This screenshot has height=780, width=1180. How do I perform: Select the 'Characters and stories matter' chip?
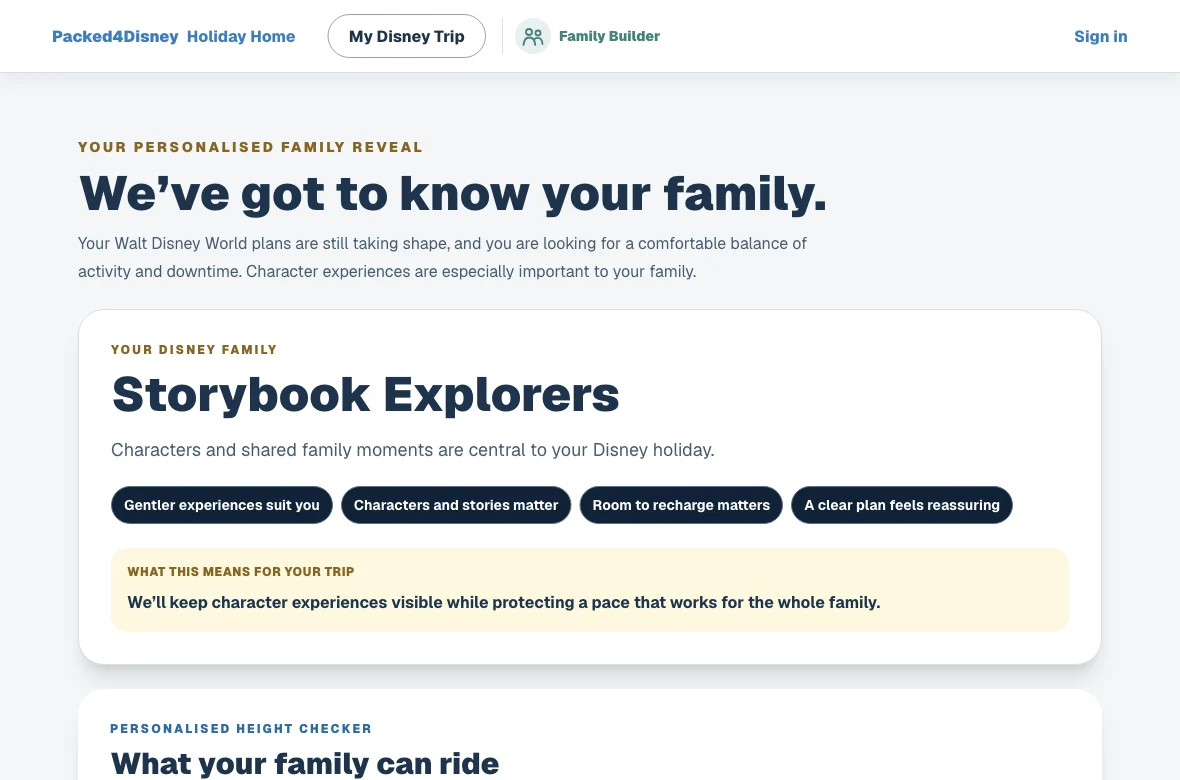click(456, 505)
